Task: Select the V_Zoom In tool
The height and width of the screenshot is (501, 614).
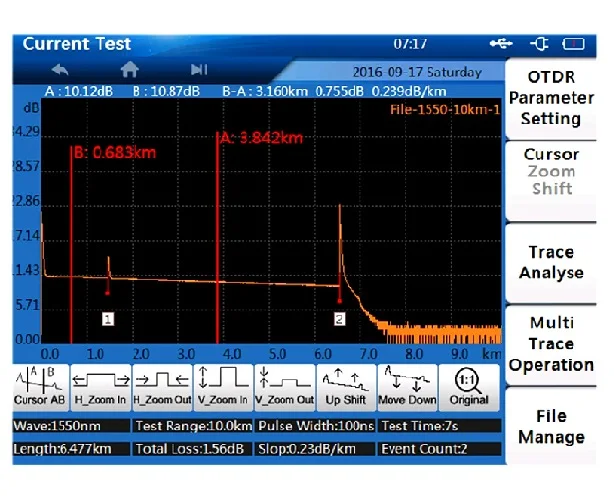Action: point(223,387)
